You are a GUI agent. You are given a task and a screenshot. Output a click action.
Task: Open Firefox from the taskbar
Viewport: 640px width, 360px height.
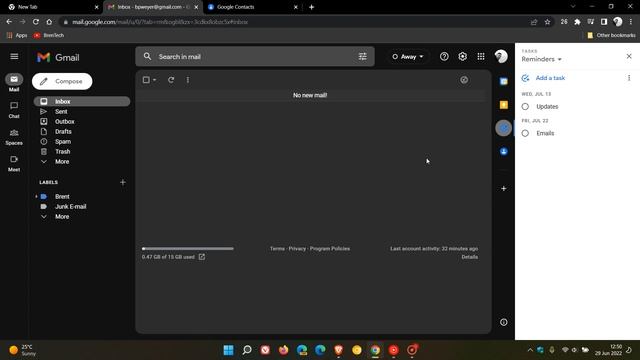283,350
